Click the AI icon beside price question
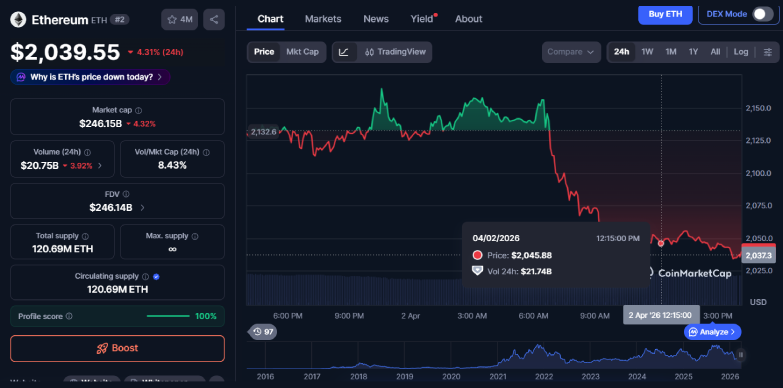This screenshot has height=388, width=783. [21, 77]
